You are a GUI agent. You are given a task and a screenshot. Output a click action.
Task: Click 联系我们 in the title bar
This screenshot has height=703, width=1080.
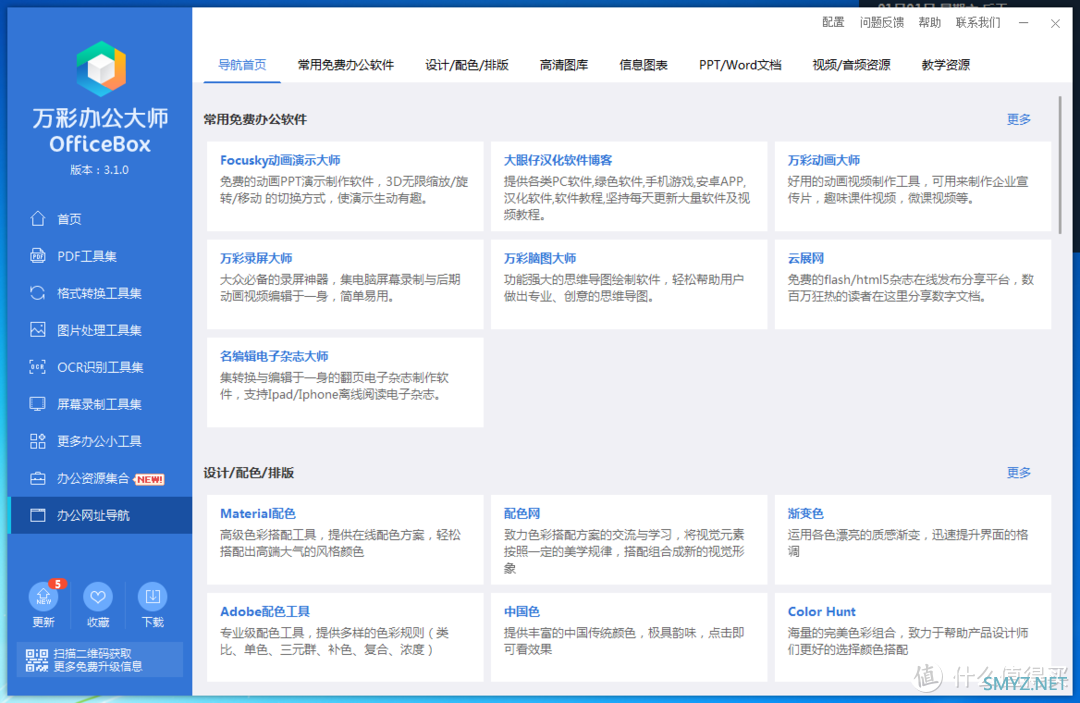coord(978,23)
